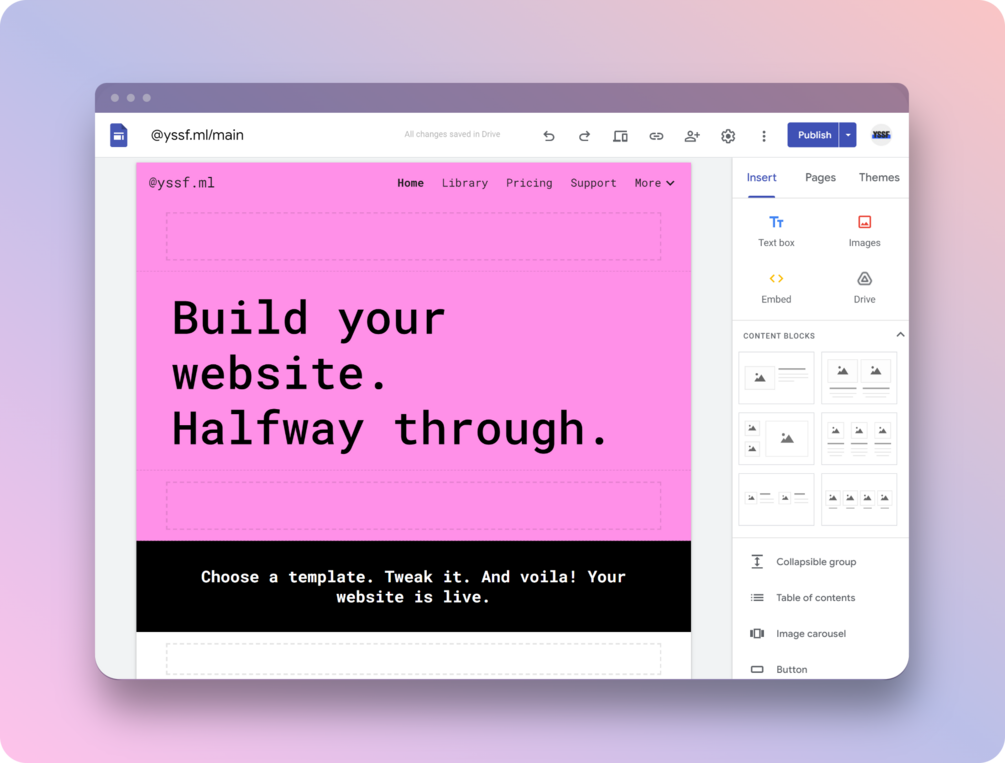The height and width of the screenshot is (763, 1005).
Task: Insert an Image carousel
Action: [x=810, y=633]
